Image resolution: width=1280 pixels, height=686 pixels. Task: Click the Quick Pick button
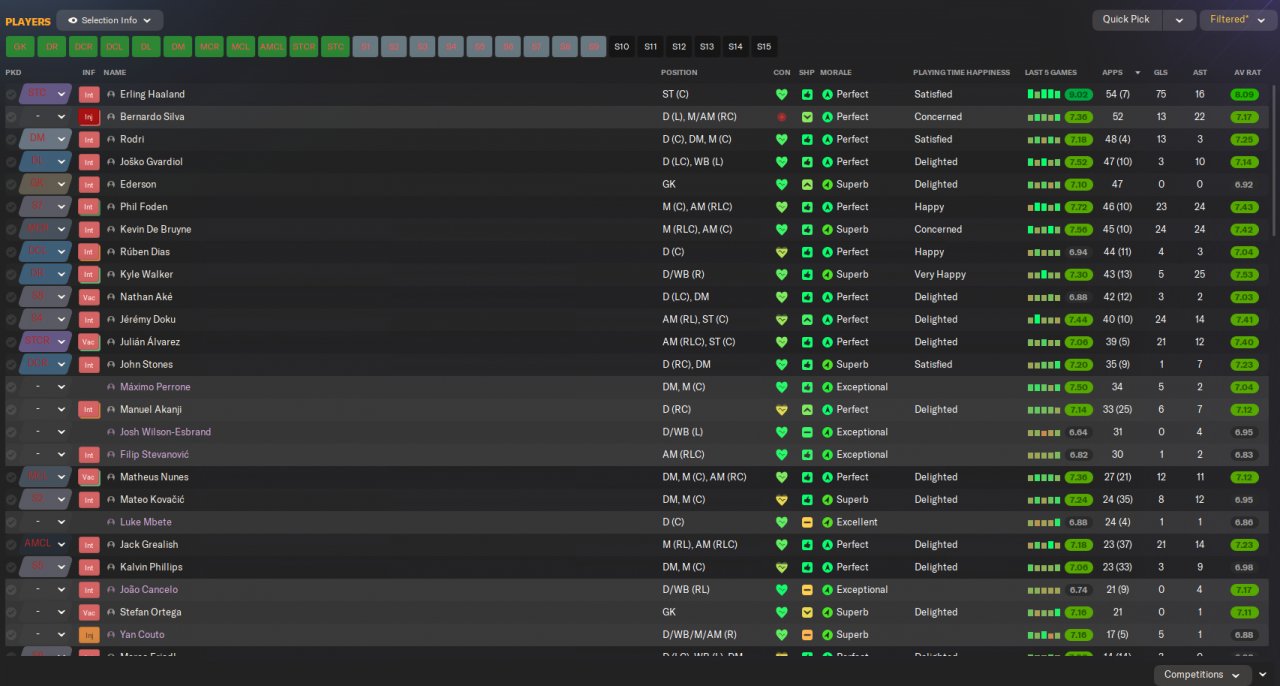pos(1126,20)
